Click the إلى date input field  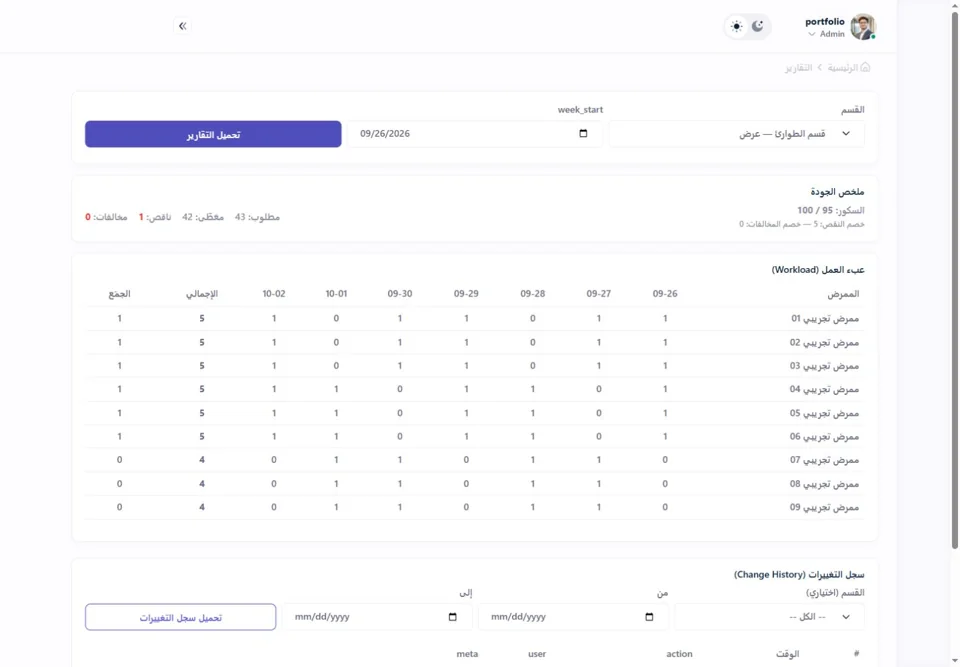point(377,617)
